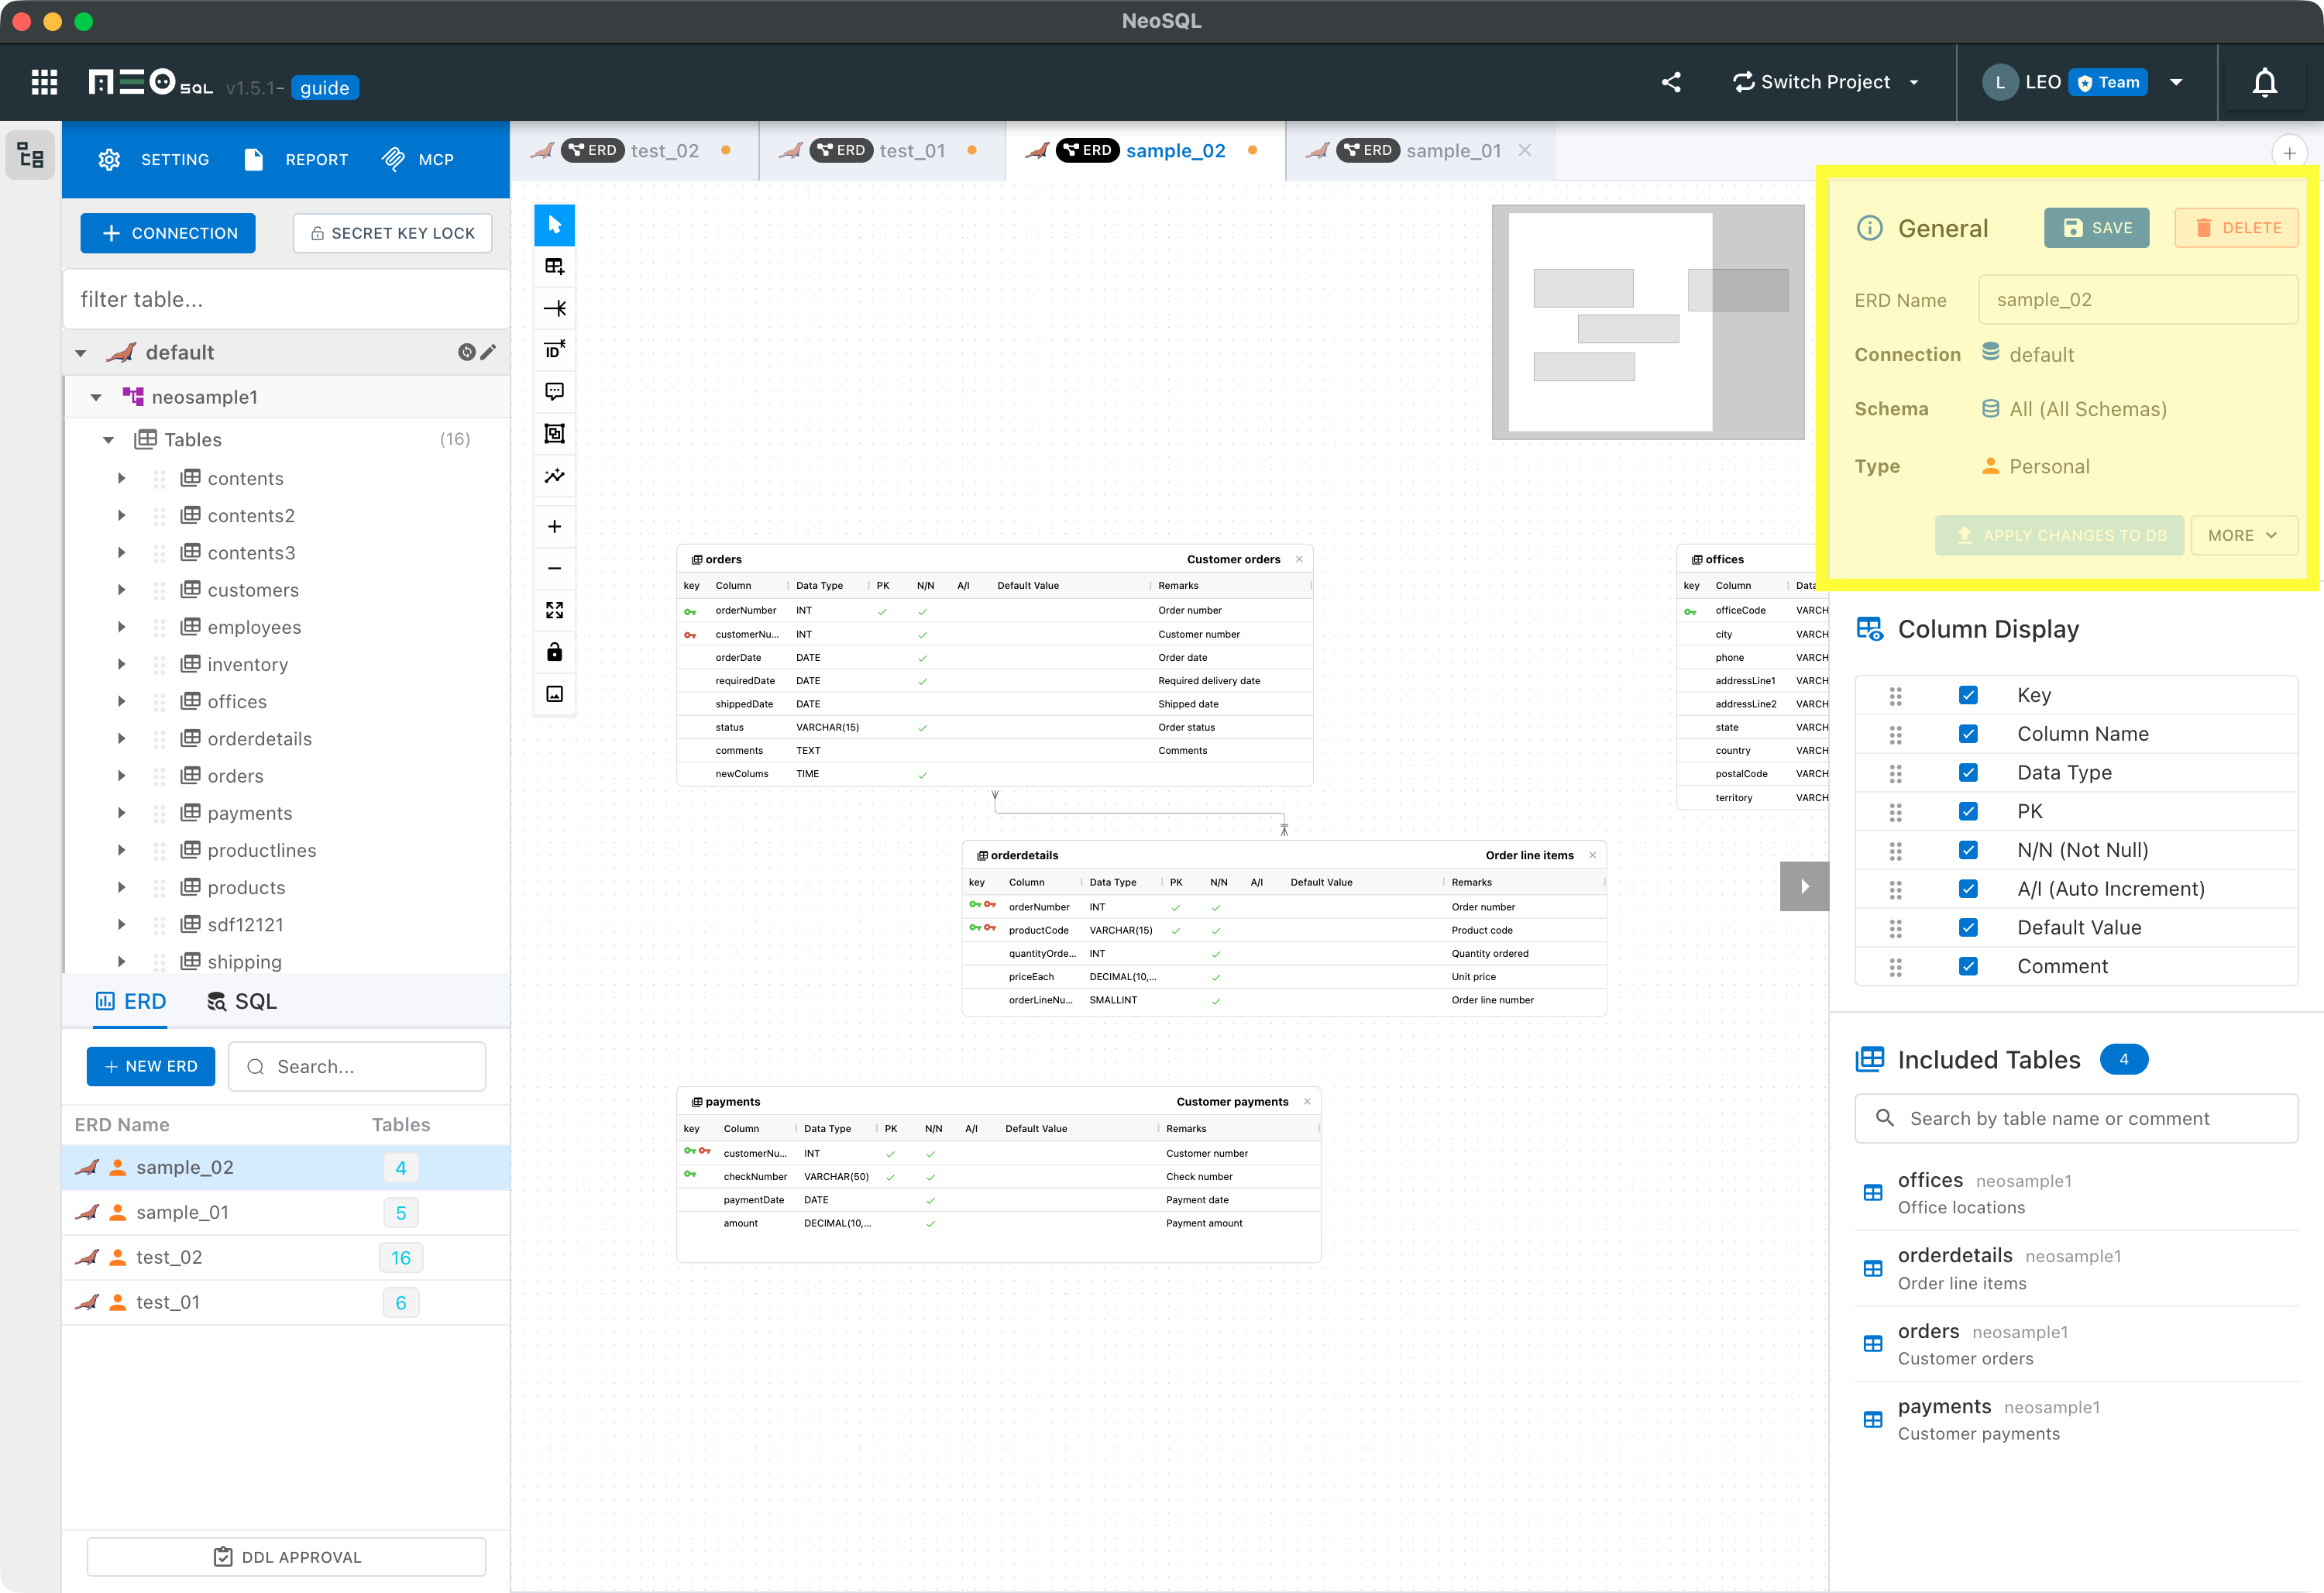Expand the orders table node
The height and width of the screenshot is (1593, 2324).
click(121, 776)
